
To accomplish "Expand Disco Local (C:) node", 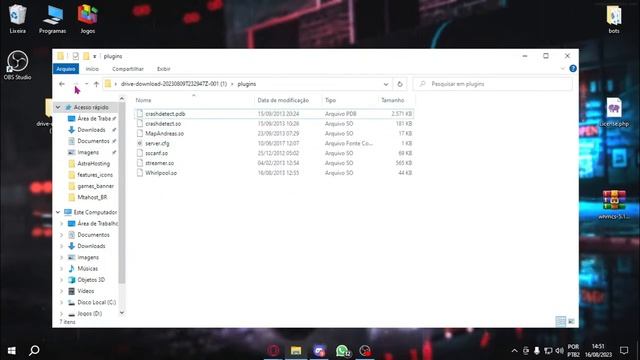I will click(62, 302).
